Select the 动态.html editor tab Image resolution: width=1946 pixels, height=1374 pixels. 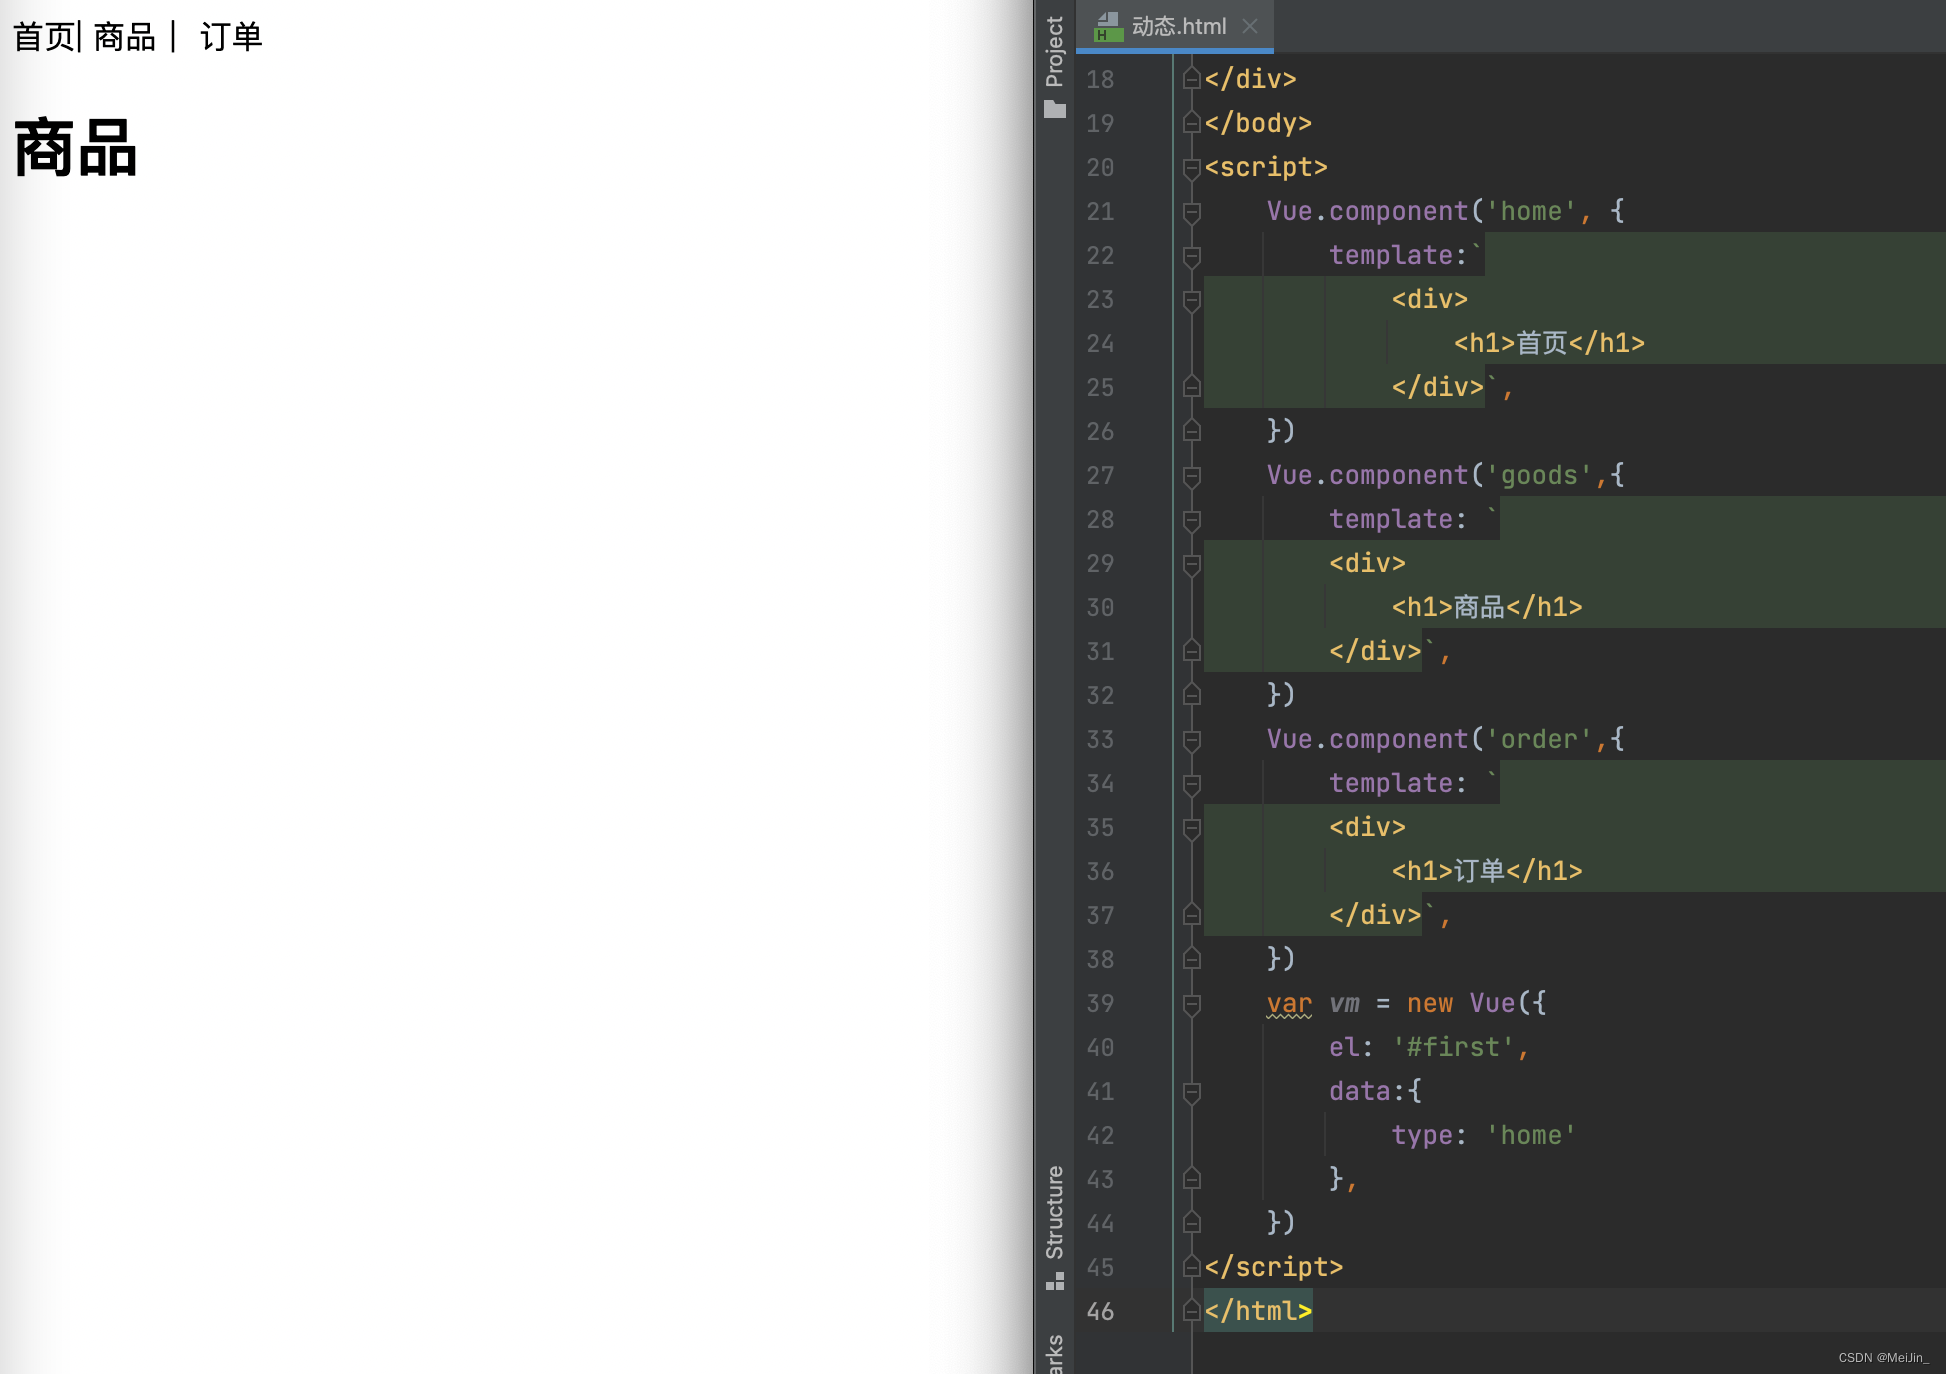pyautogui.click(x=1175, y=26)
